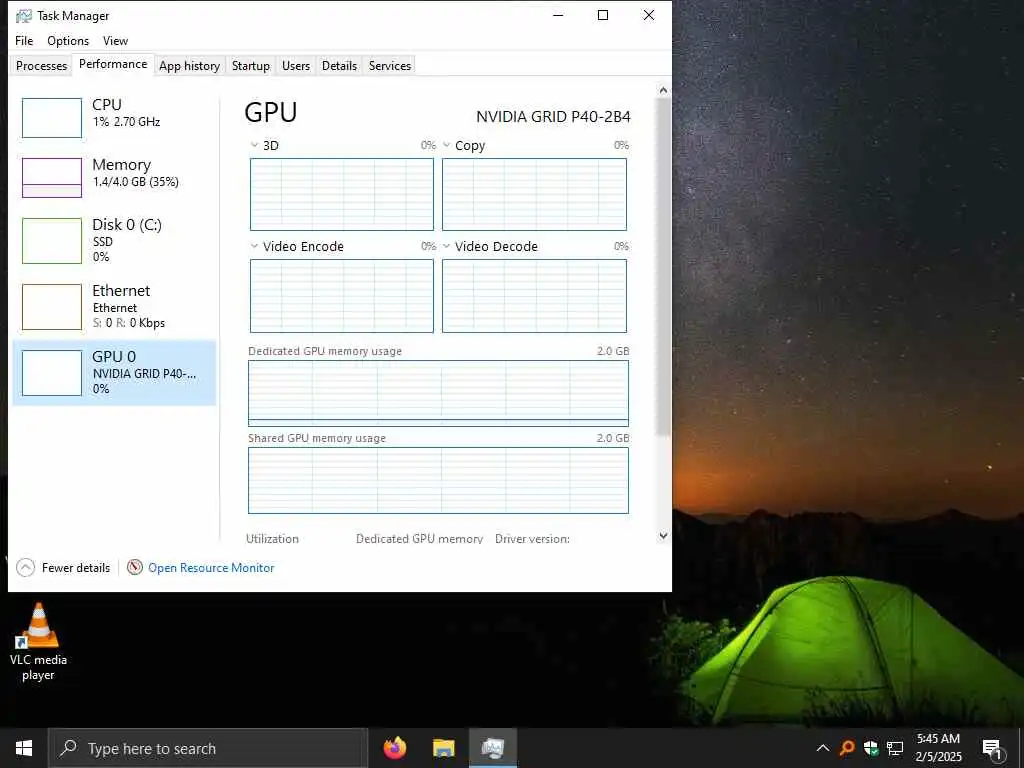Click the Shared GPU memory usage graph
This screenshot has height=768, width=1024.
click(x=438, y=481)
